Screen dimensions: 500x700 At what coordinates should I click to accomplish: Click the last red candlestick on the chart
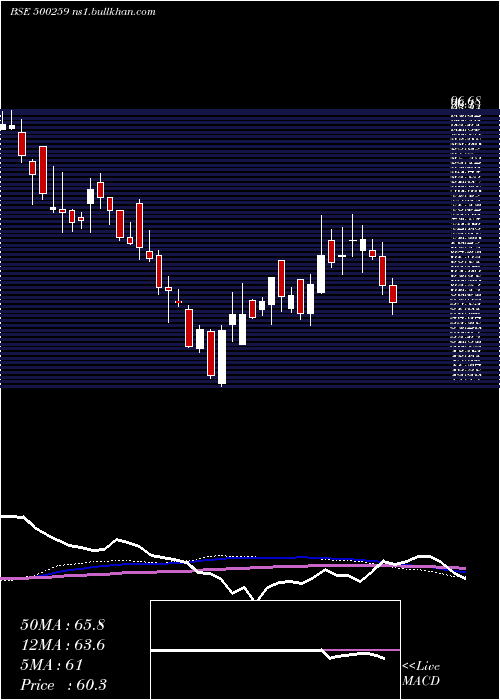pyautogui.click(x=393, y=294)
